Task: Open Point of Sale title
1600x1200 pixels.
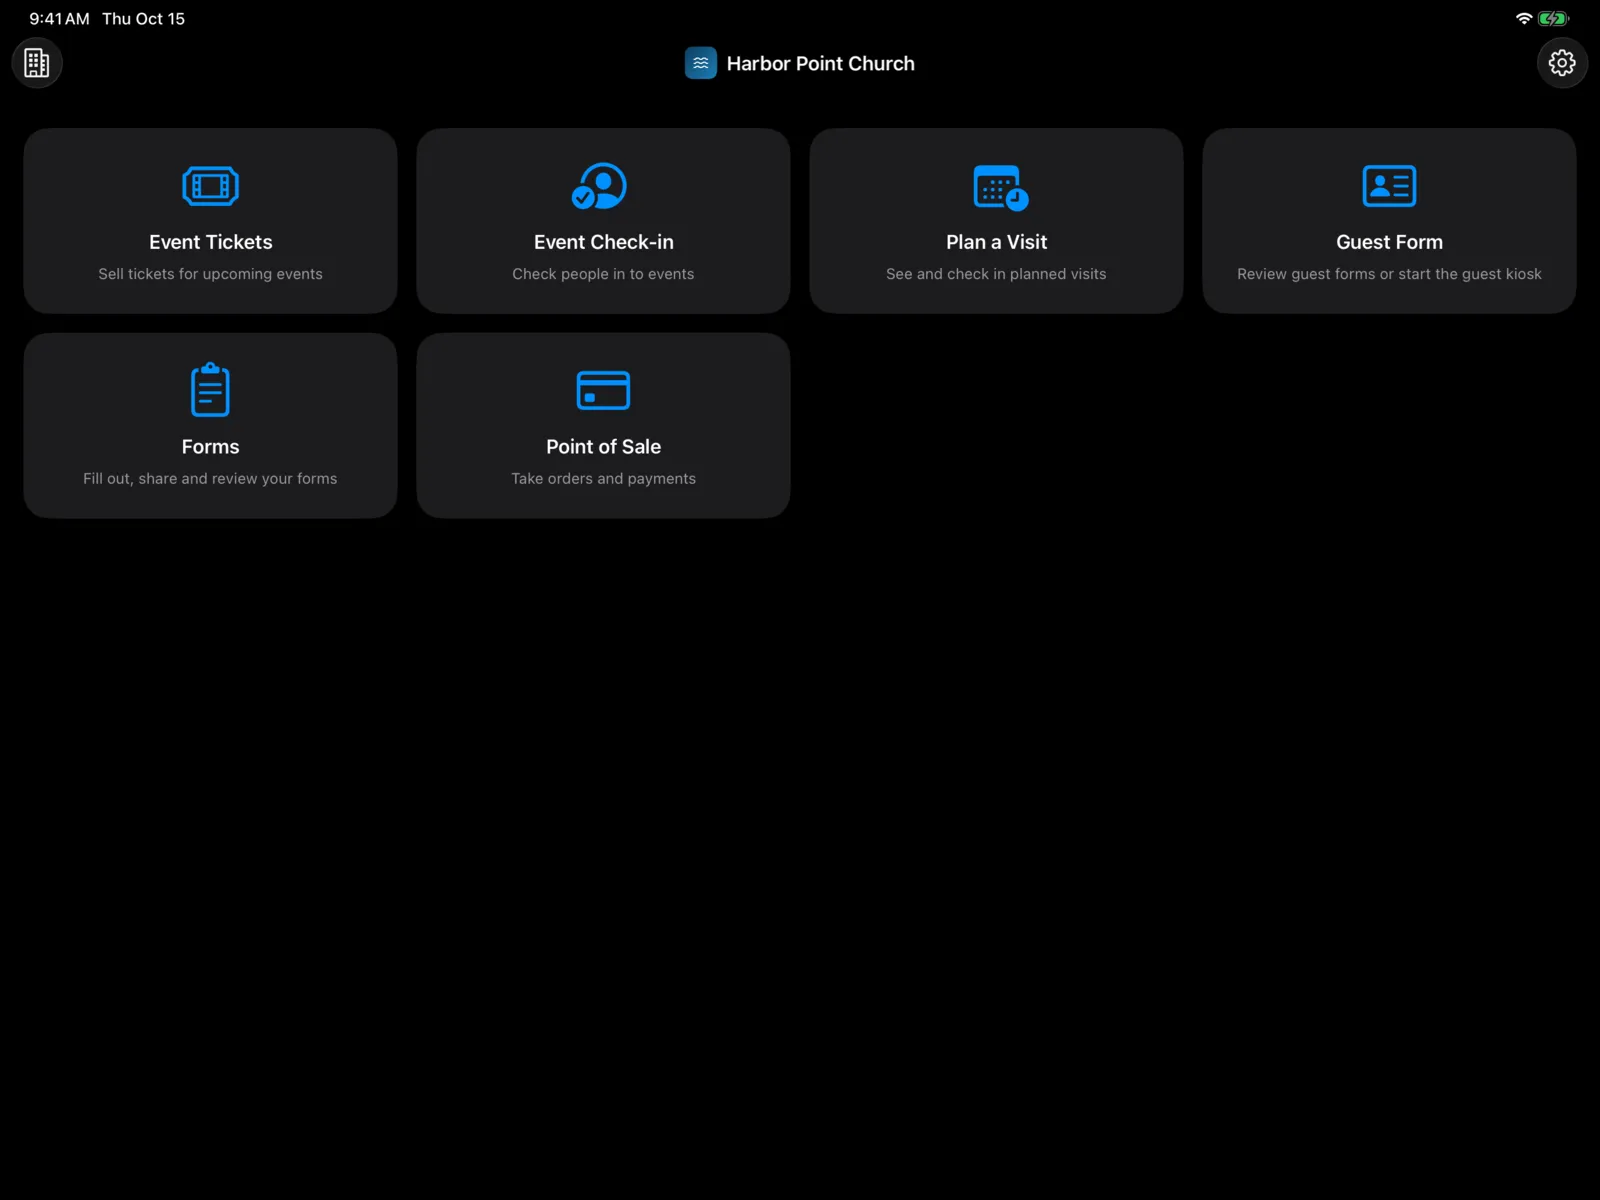Action: 604,447
